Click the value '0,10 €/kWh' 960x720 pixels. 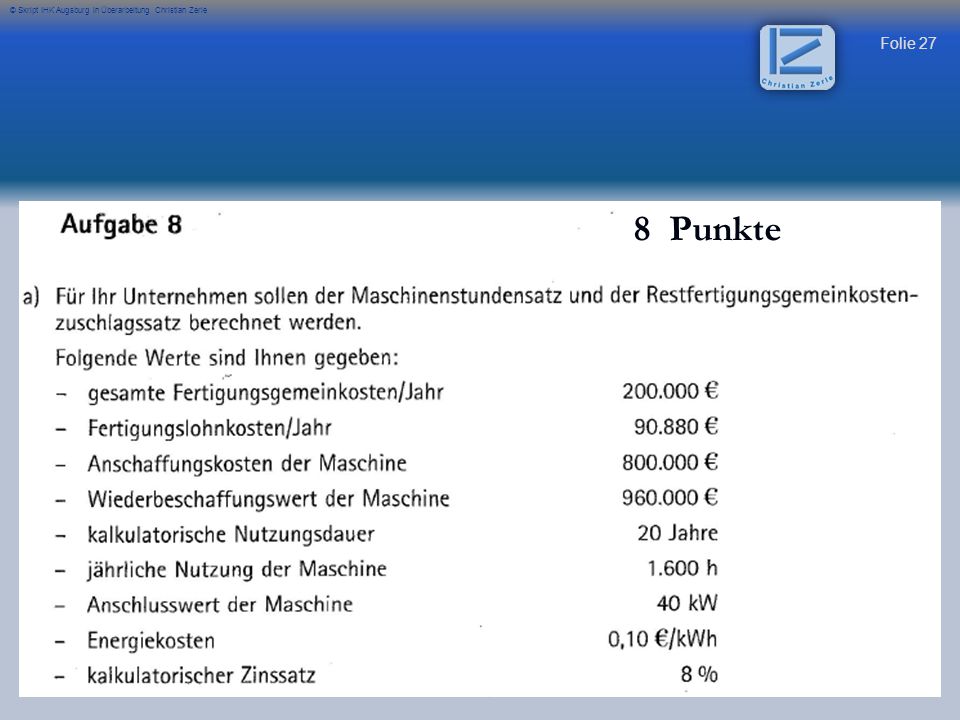[x=662, y=639]
